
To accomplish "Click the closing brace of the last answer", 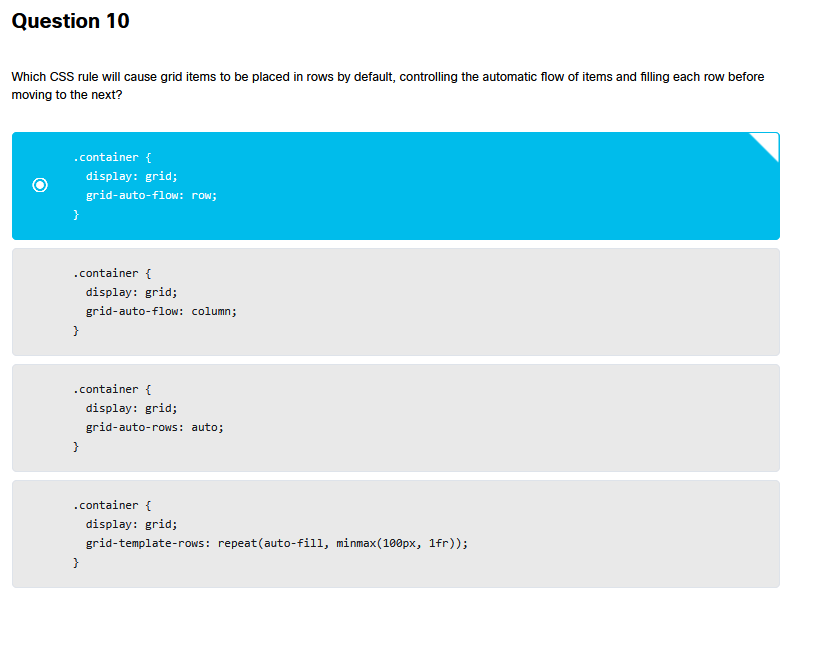I will (x=75, y=563).
